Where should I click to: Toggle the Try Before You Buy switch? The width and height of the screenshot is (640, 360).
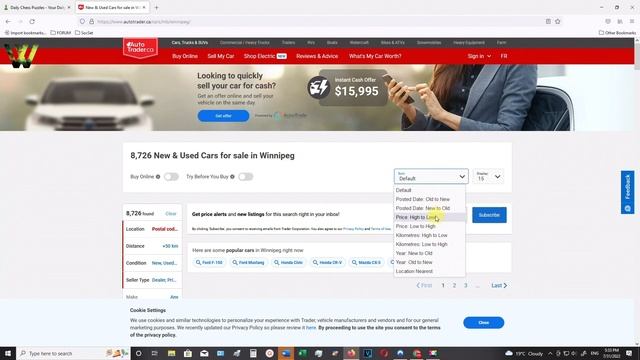click(x=246, y=177)
